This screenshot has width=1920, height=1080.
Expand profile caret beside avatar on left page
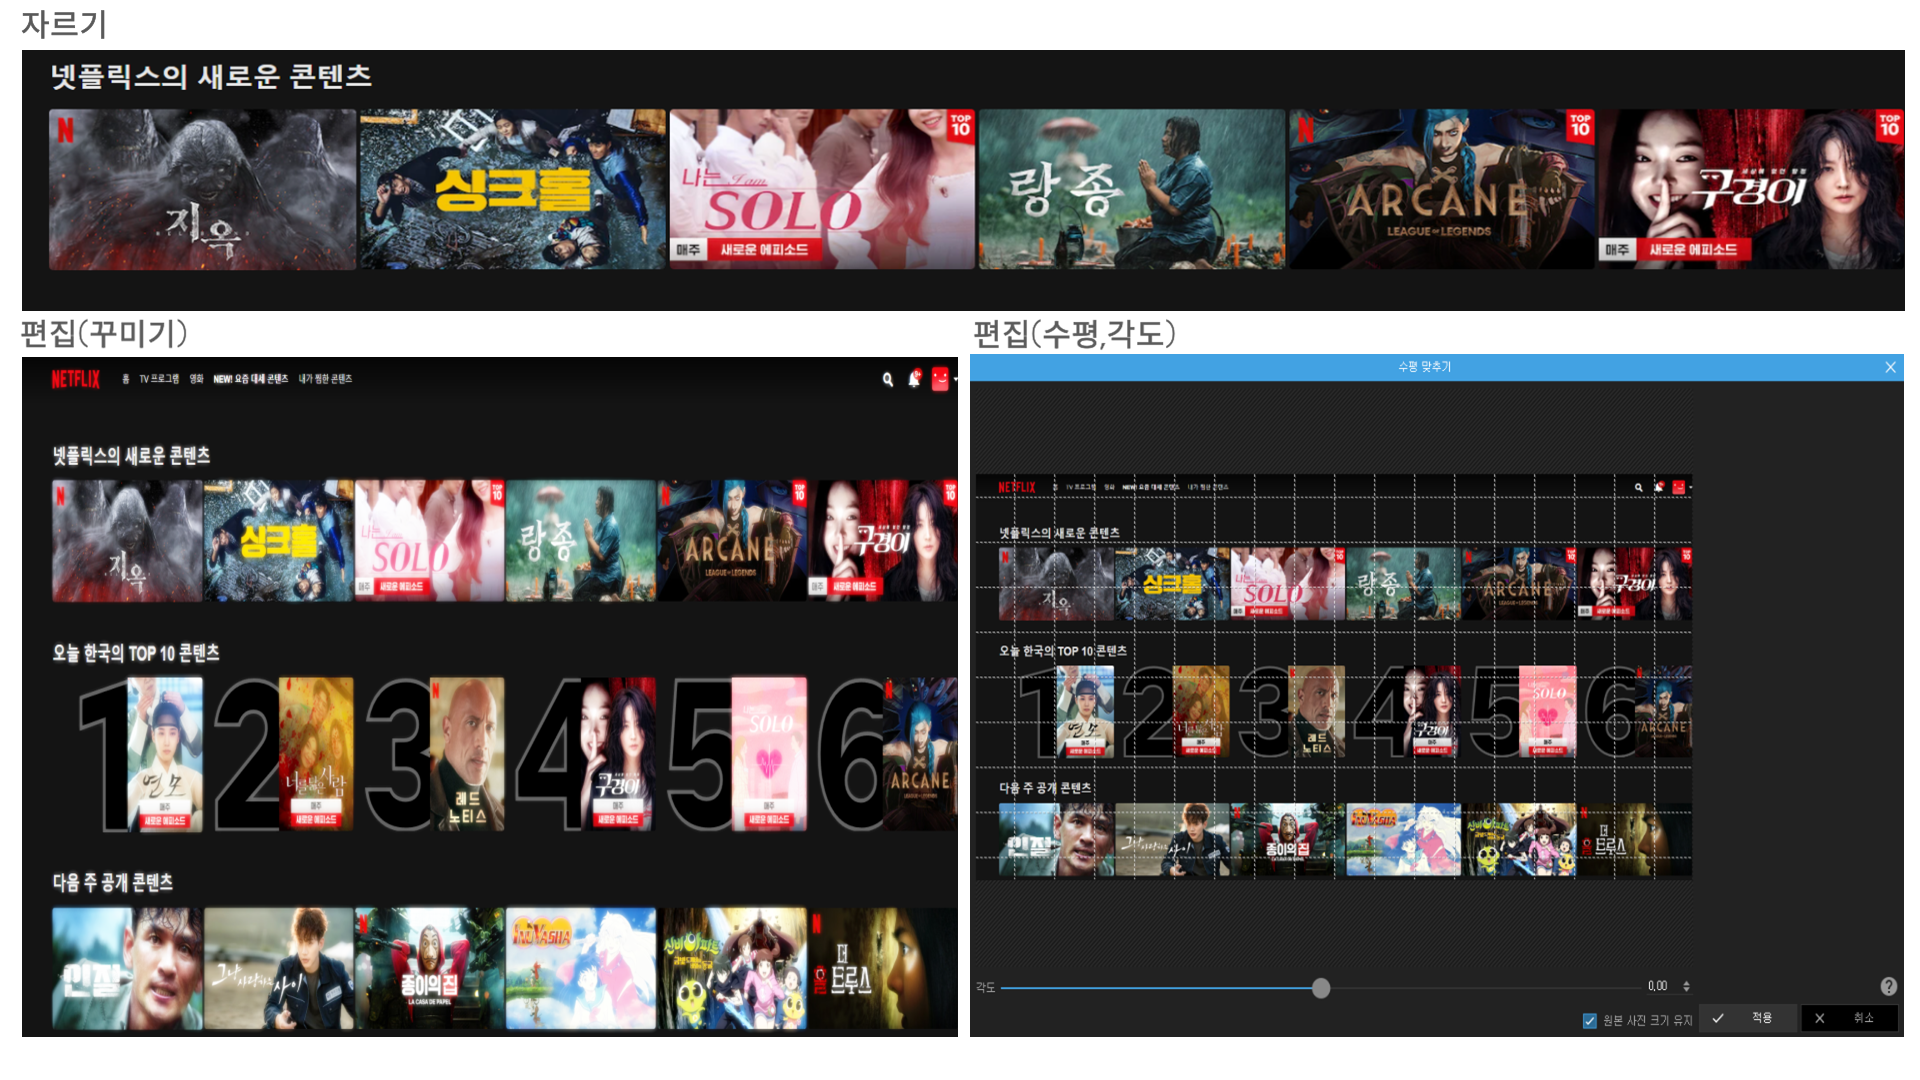click(955, 380)
